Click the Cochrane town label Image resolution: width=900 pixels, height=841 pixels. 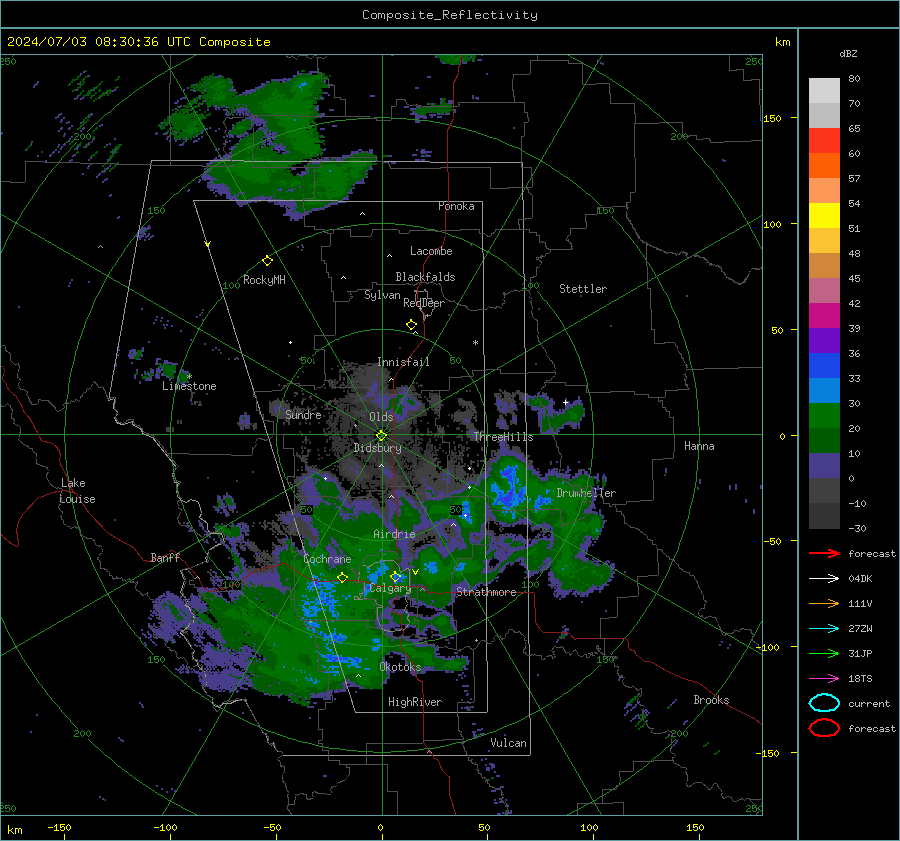[x=327, y=559]
